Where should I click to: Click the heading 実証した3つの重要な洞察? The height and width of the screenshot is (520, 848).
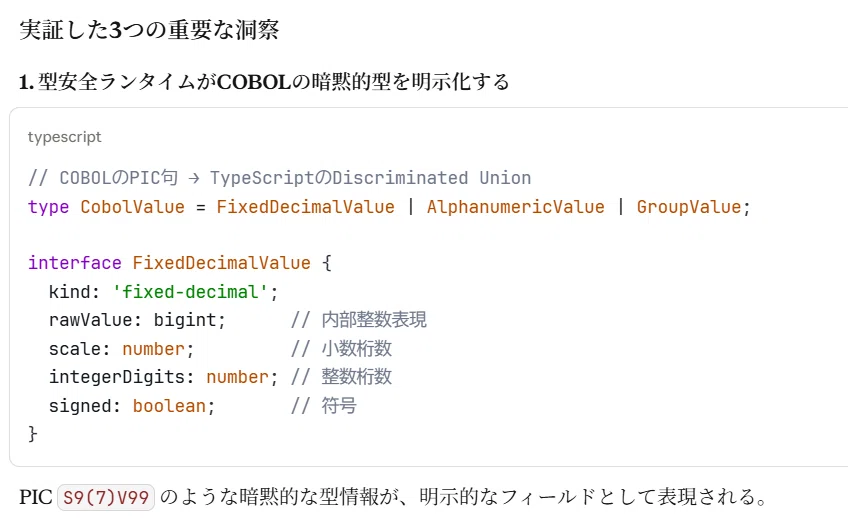[149, 30]
